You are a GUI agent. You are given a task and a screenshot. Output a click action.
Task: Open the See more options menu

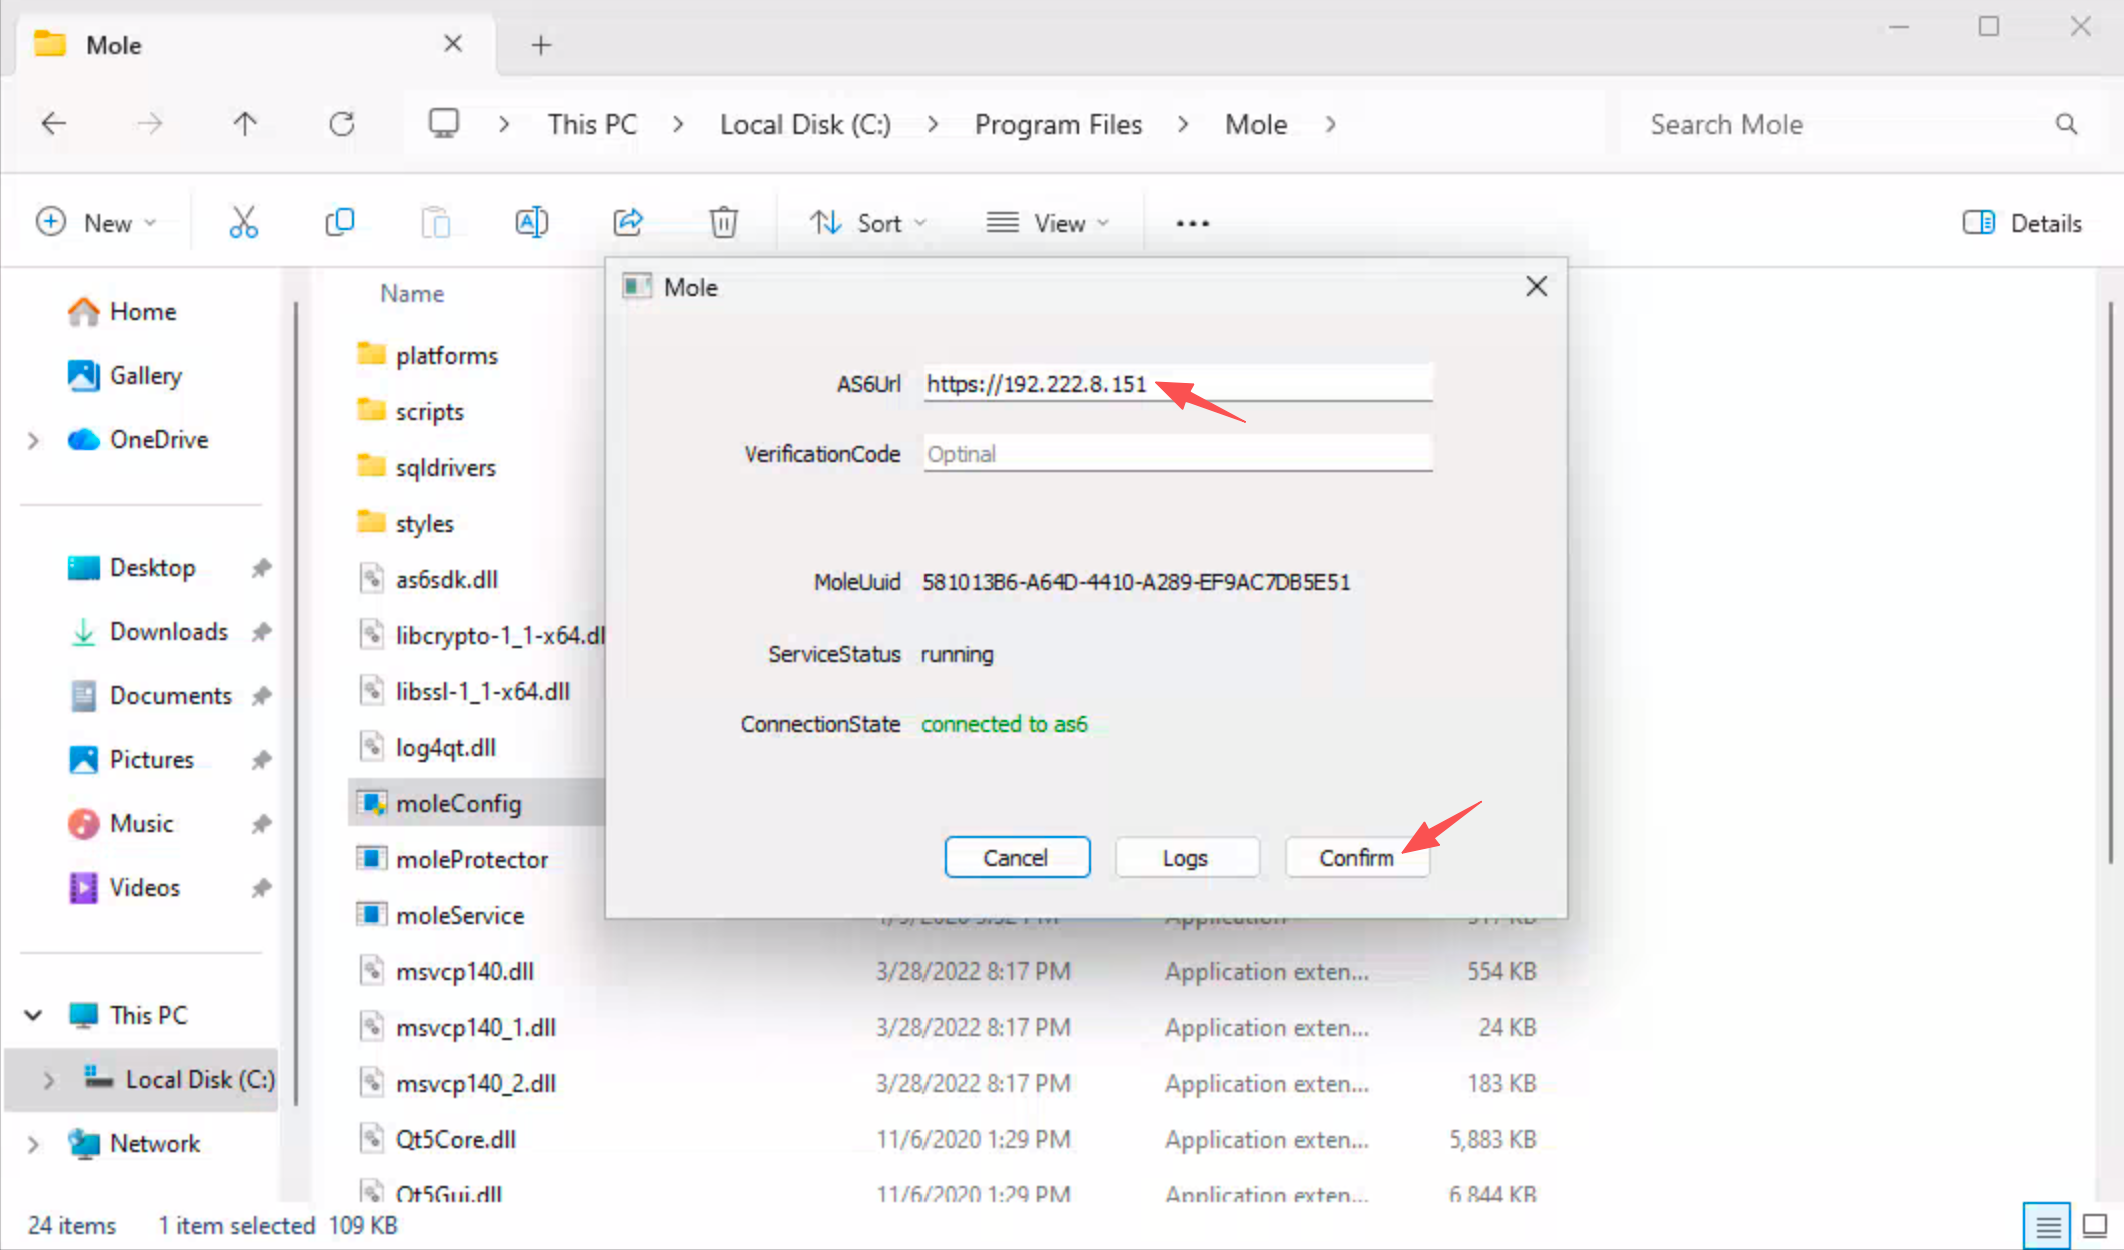coord(1192,223)
